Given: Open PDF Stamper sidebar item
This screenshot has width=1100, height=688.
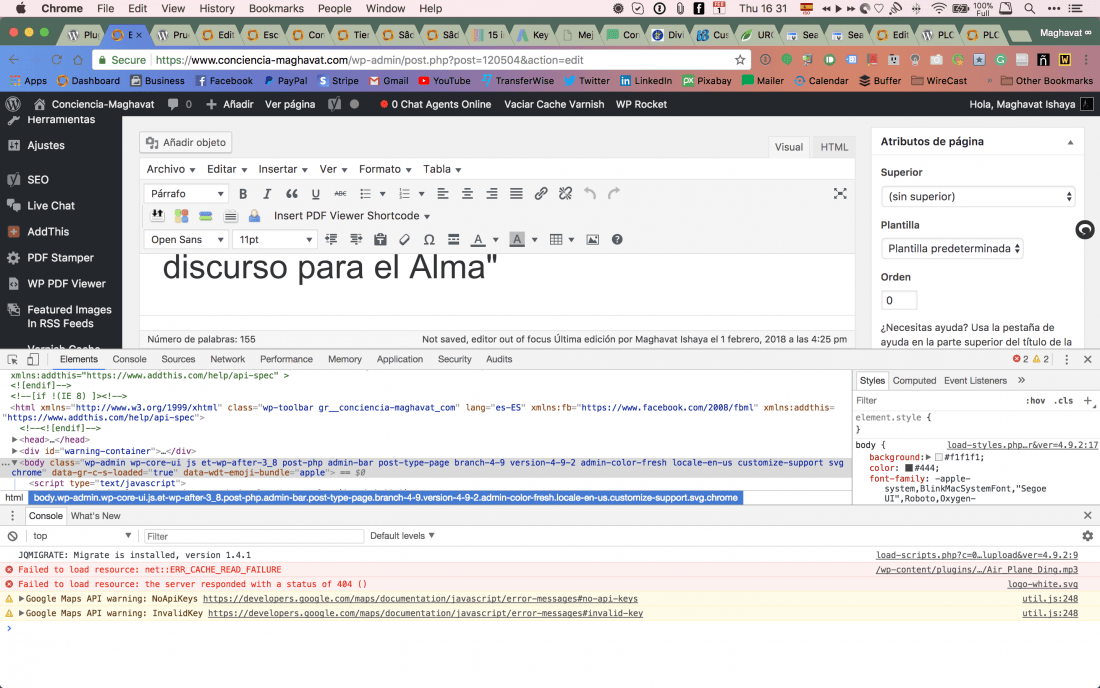Looking at the screenshot, I should click(61, 257).
